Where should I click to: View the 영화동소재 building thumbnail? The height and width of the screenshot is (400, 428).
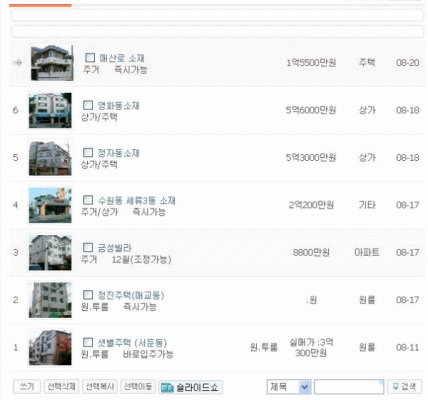[50, 110]
